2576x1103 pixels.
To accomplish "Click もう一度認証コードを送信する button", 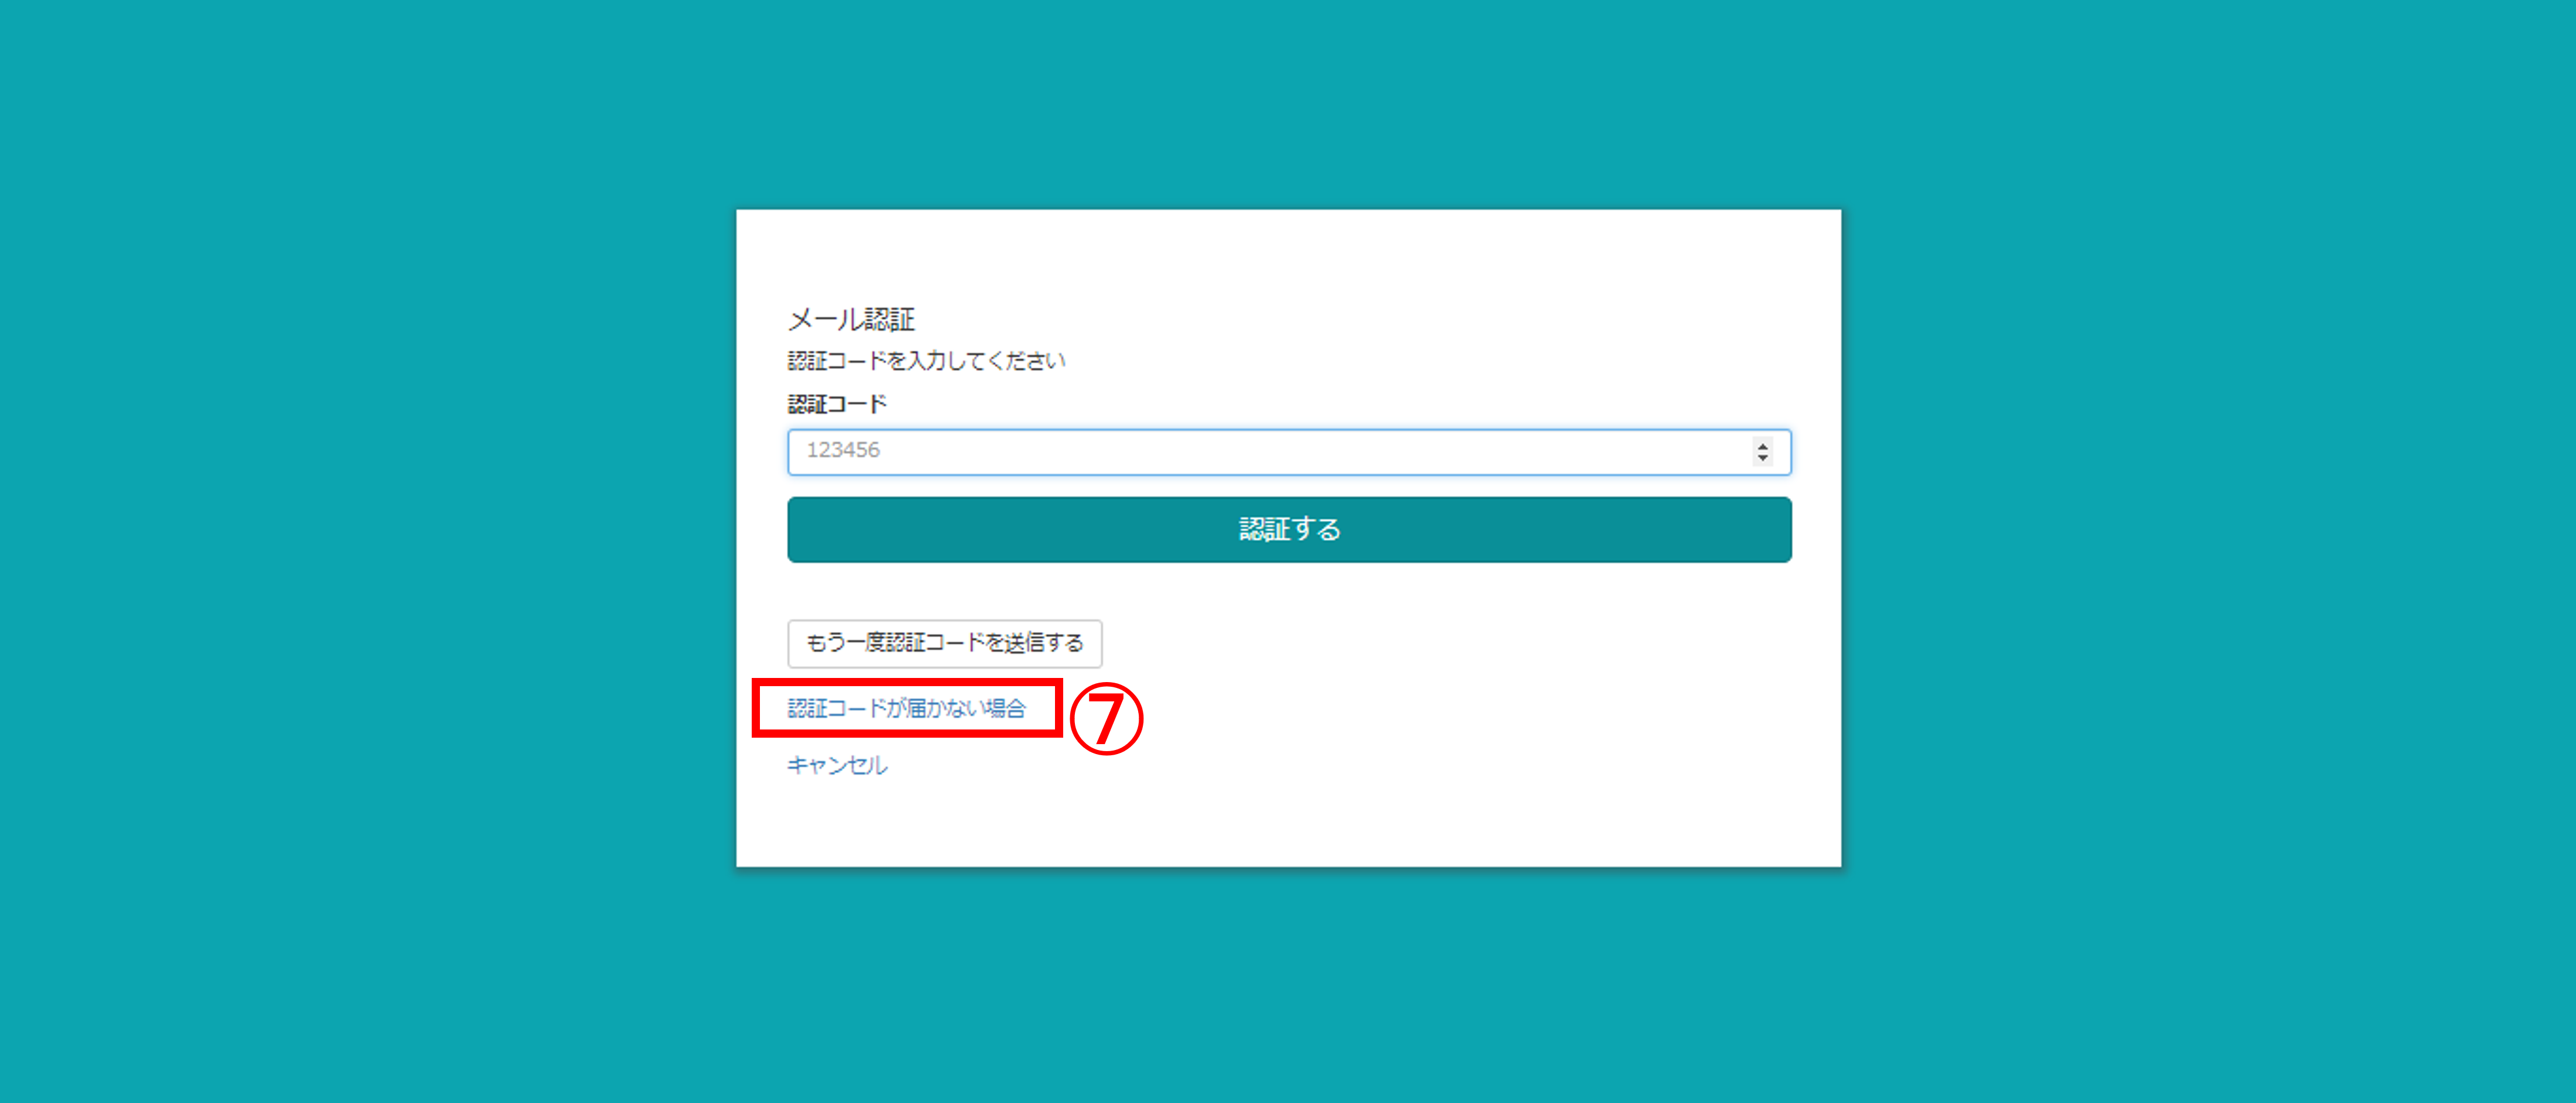I will pyautogui.click(x=944, y=643).
